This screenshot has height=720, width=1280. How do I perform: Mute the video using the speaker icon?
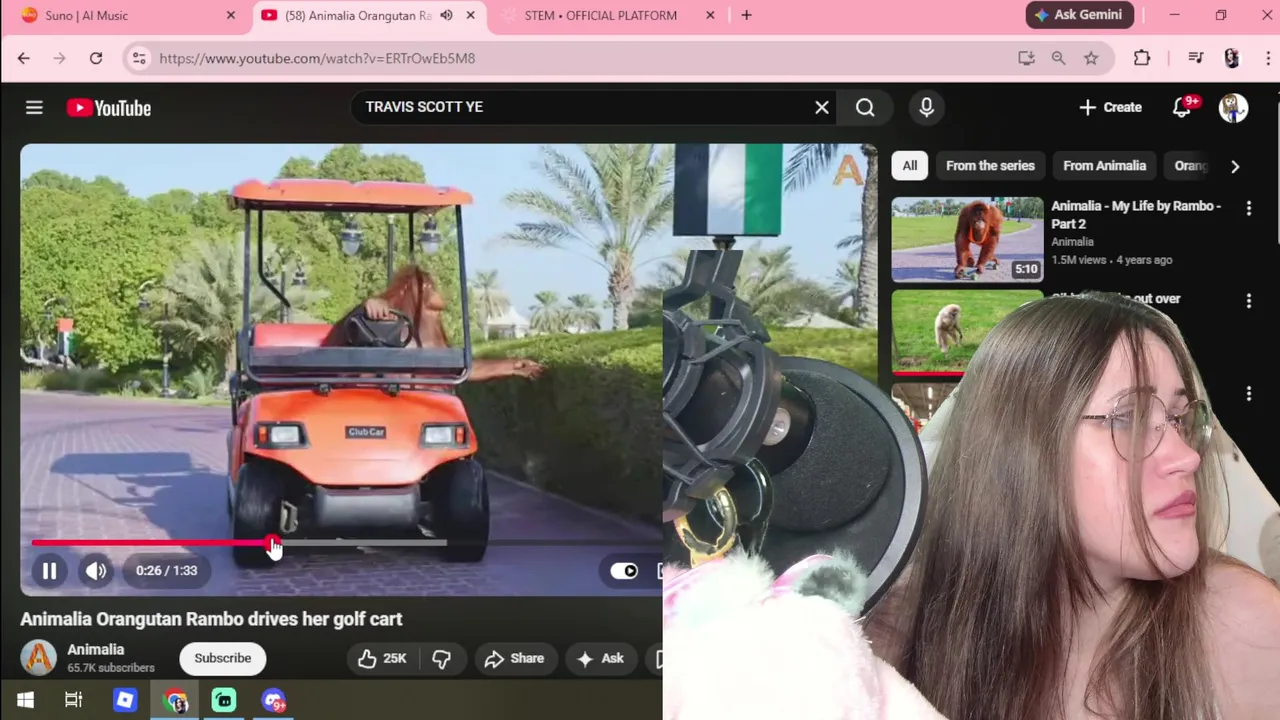point(96,570)
